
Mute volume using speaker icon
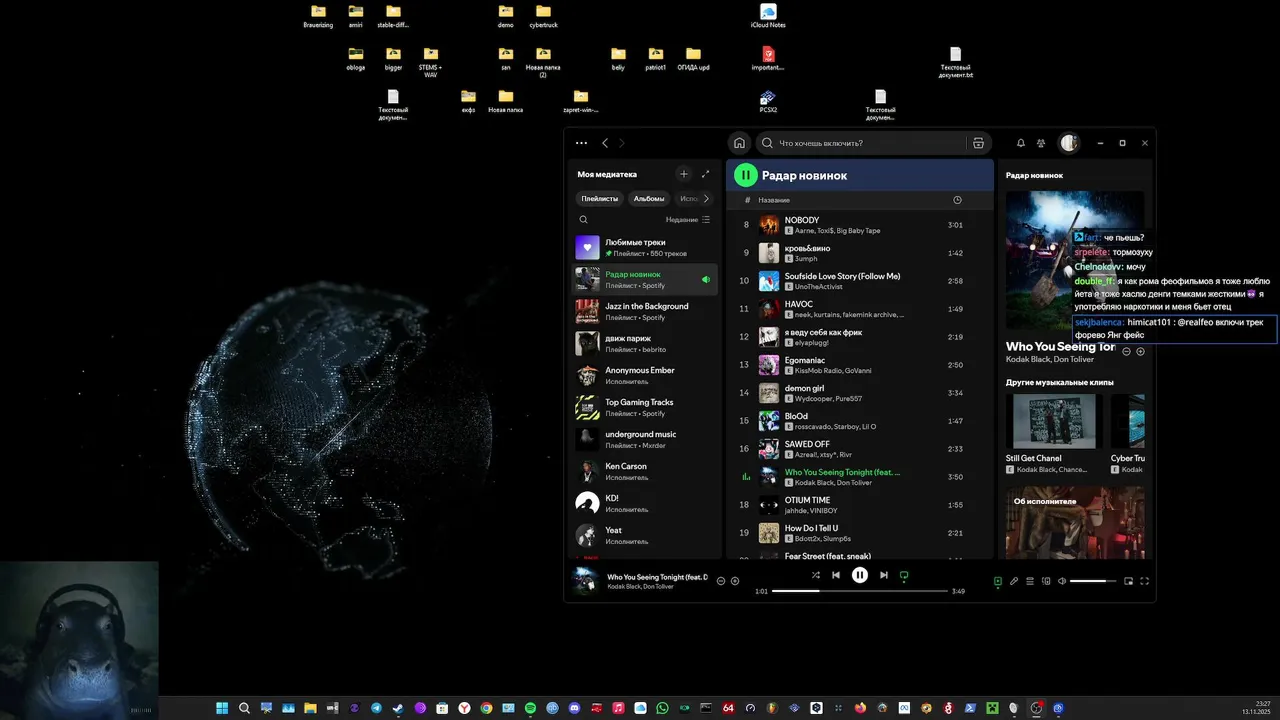(1062, 581)
